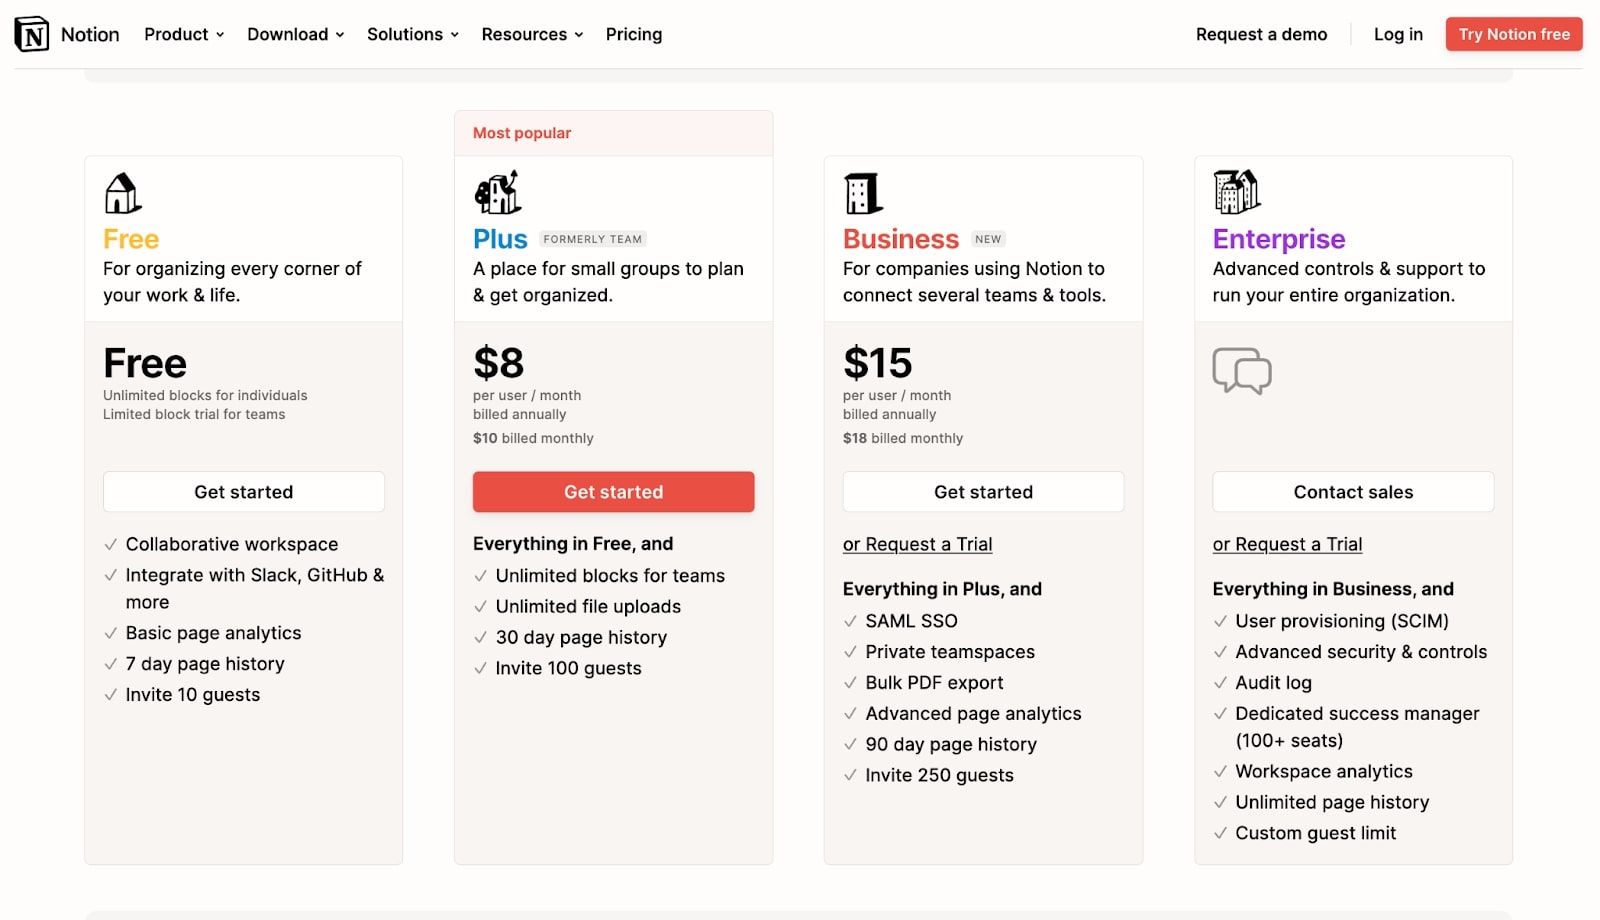The width and height of the screenshot is (1600, 920).
Task: Expand the Product dropdown menu
Action: tap(184, 34)
